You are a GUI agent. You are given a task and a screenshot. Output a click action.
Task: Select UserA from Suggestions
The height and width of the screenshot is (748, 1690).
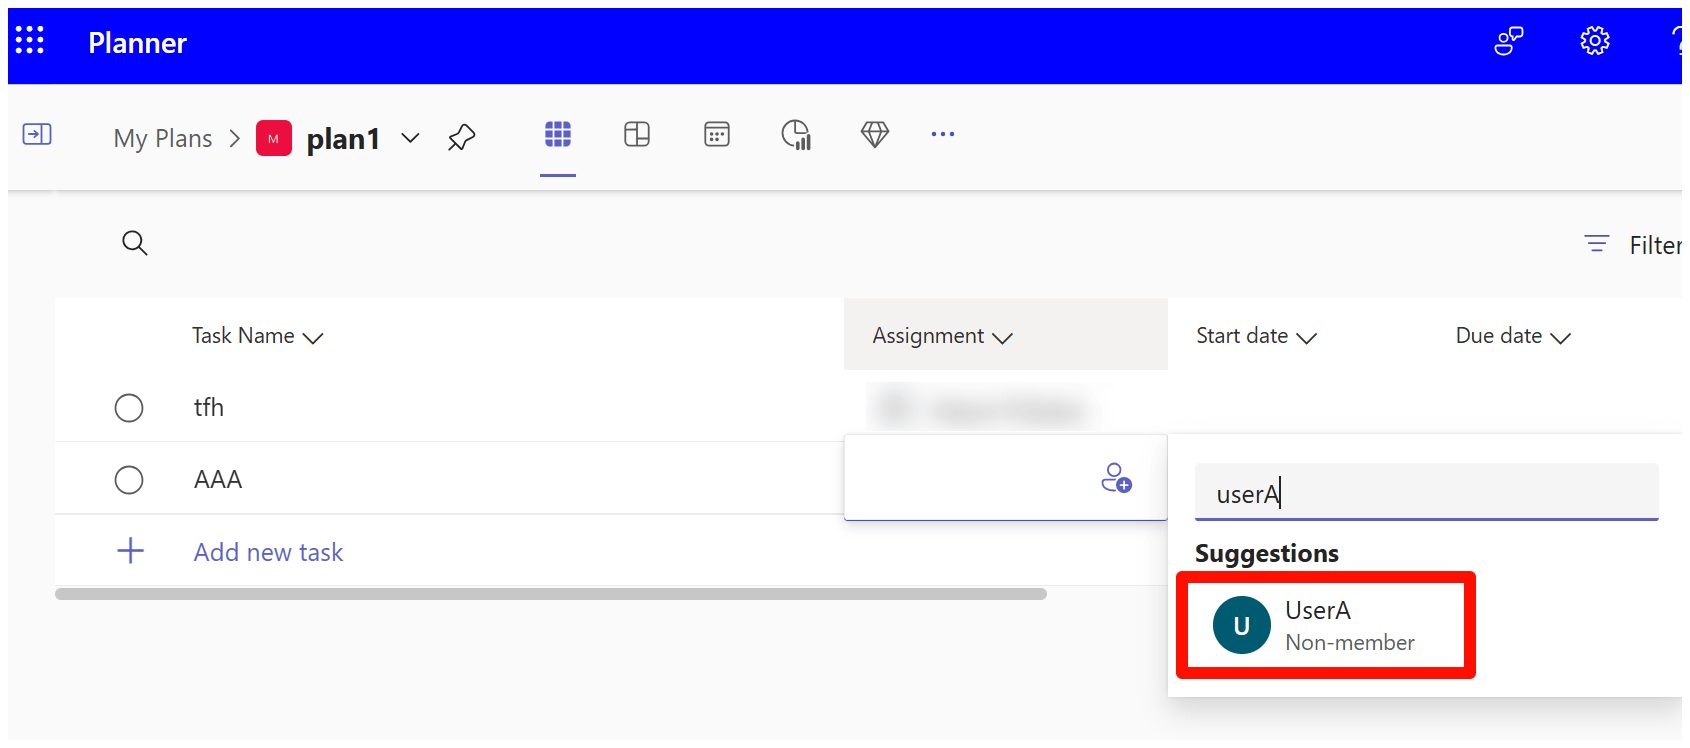pyautogui.click(x=1326, y=625)
